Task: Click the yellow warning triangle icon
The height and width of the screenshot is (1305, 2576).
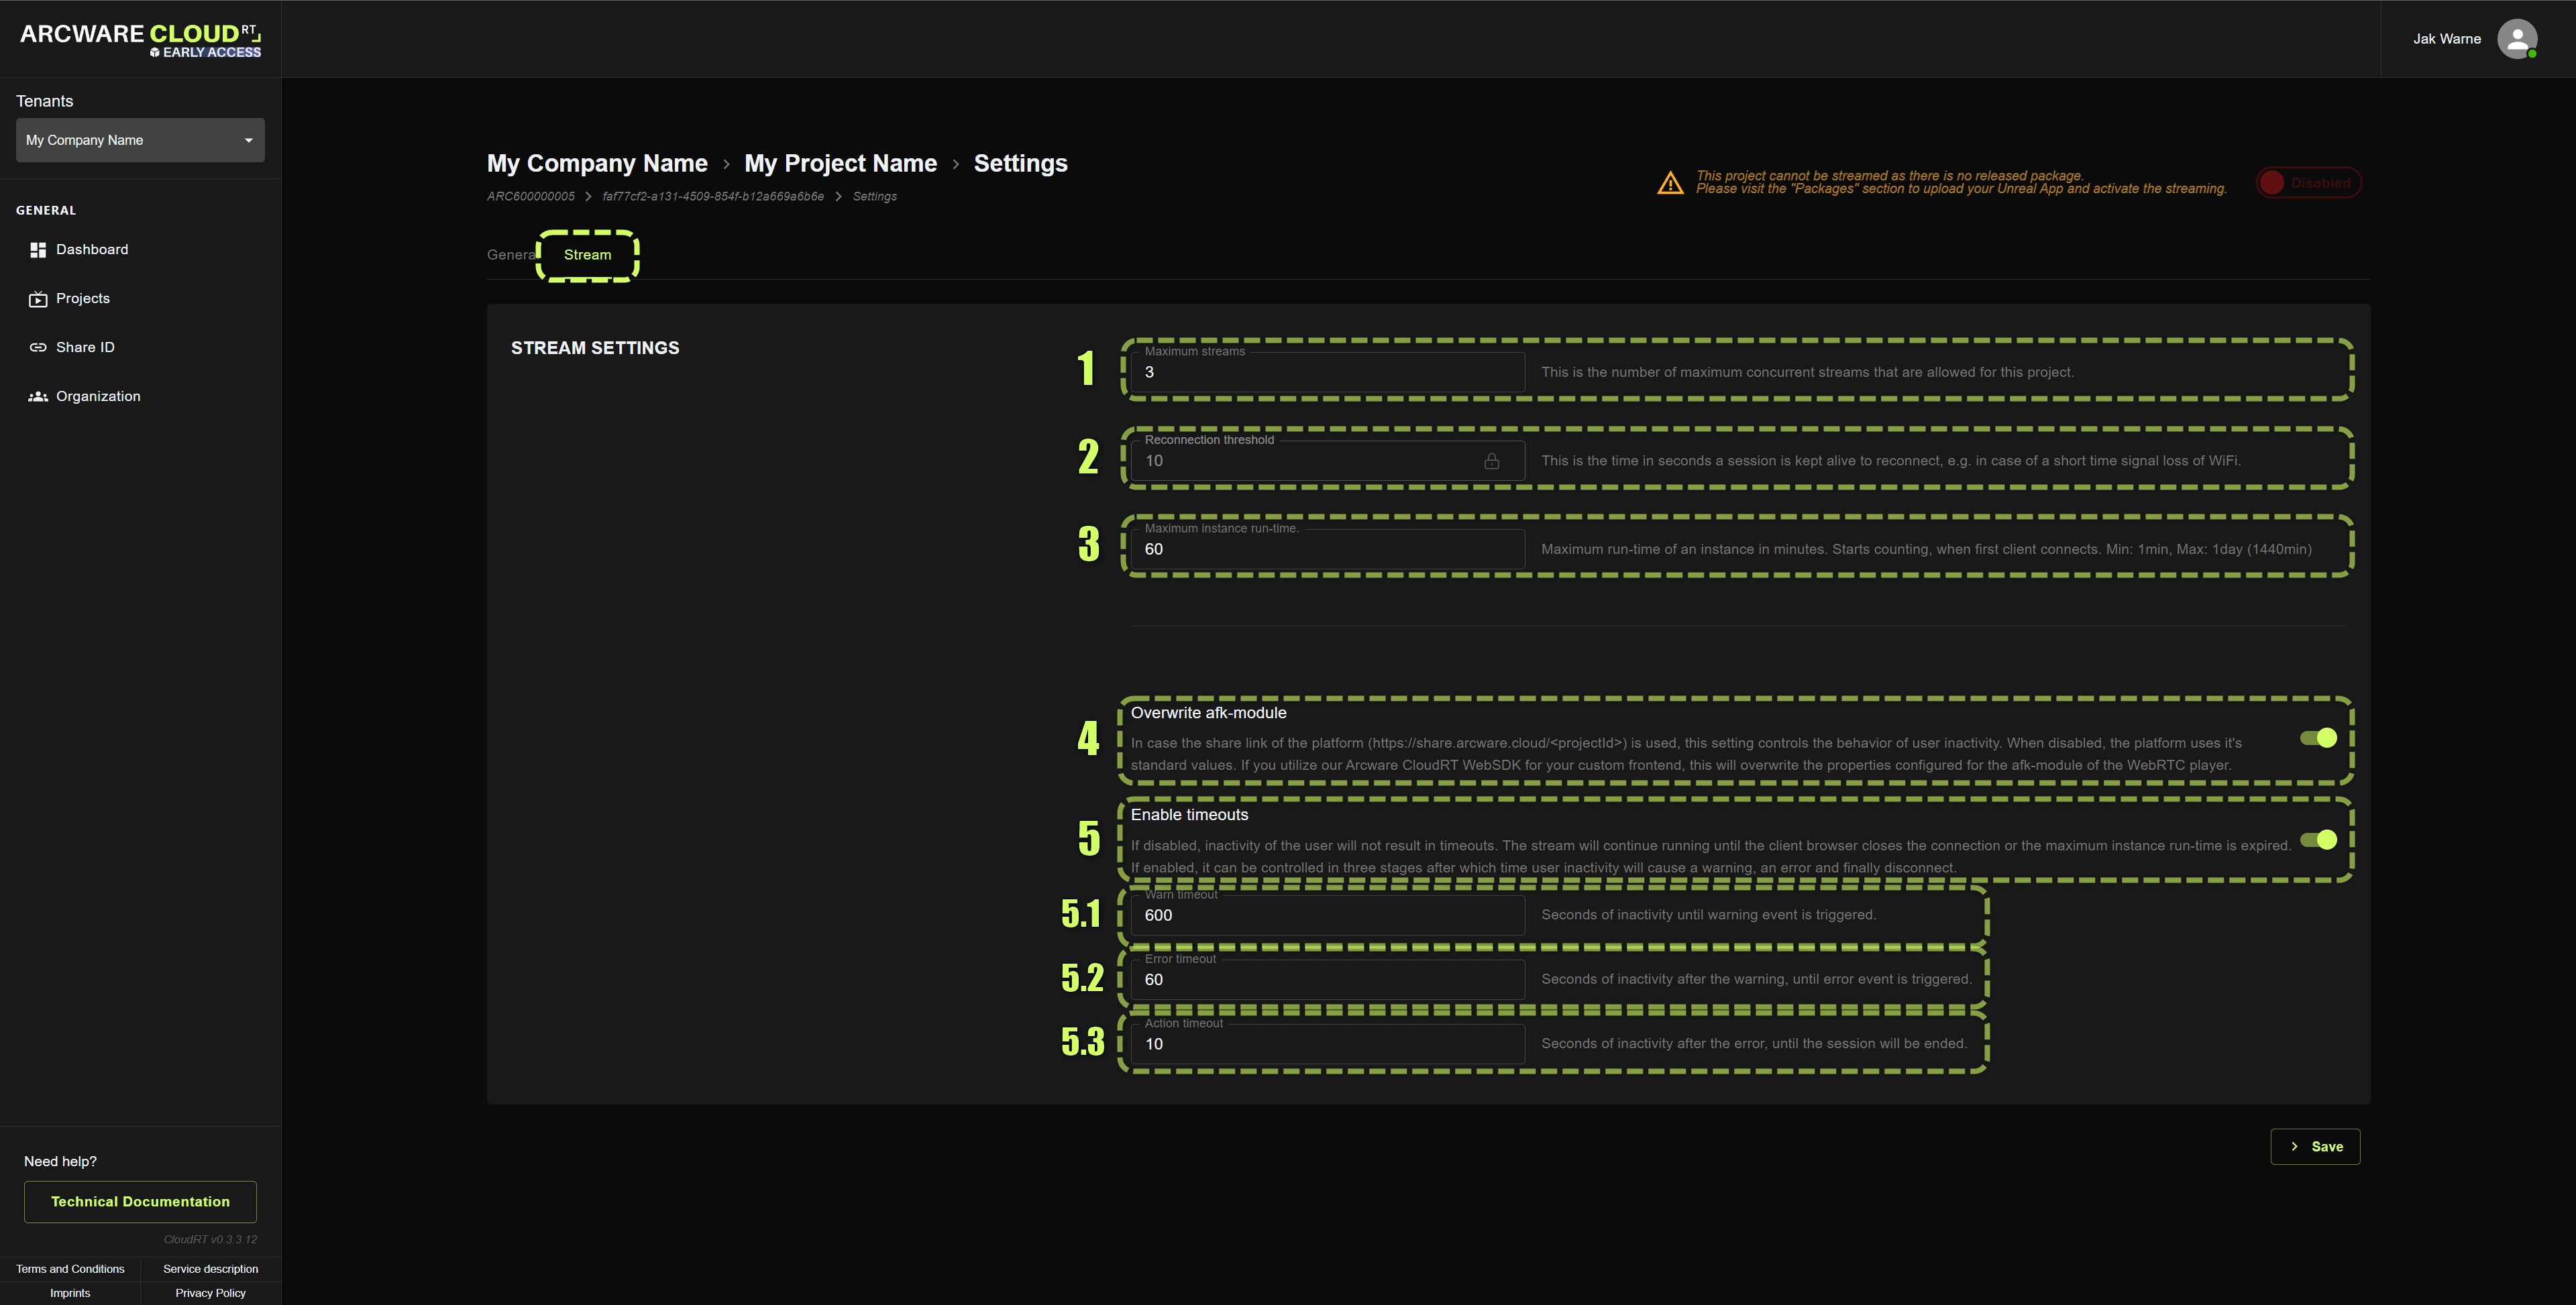Action: (x=1670, y=183)
